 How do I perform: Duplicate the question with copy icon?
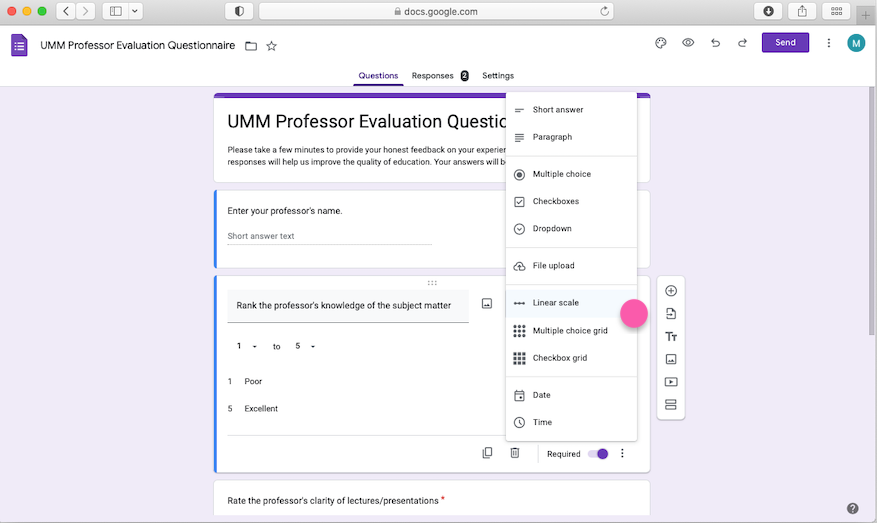click(487, 453)
